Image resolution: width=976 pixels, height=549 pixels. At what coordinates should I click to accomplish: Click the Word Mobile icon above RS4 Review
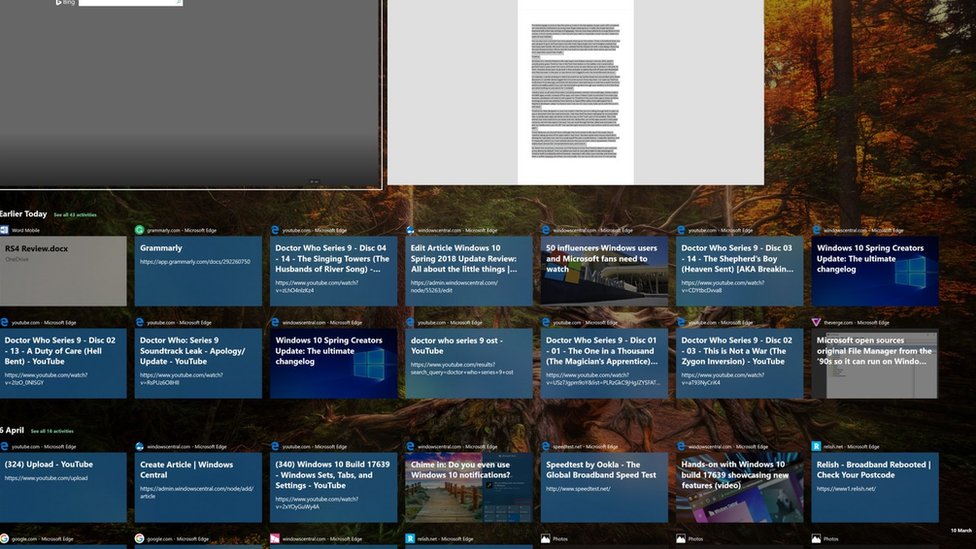pyautogui.click(x=4, y=230)
